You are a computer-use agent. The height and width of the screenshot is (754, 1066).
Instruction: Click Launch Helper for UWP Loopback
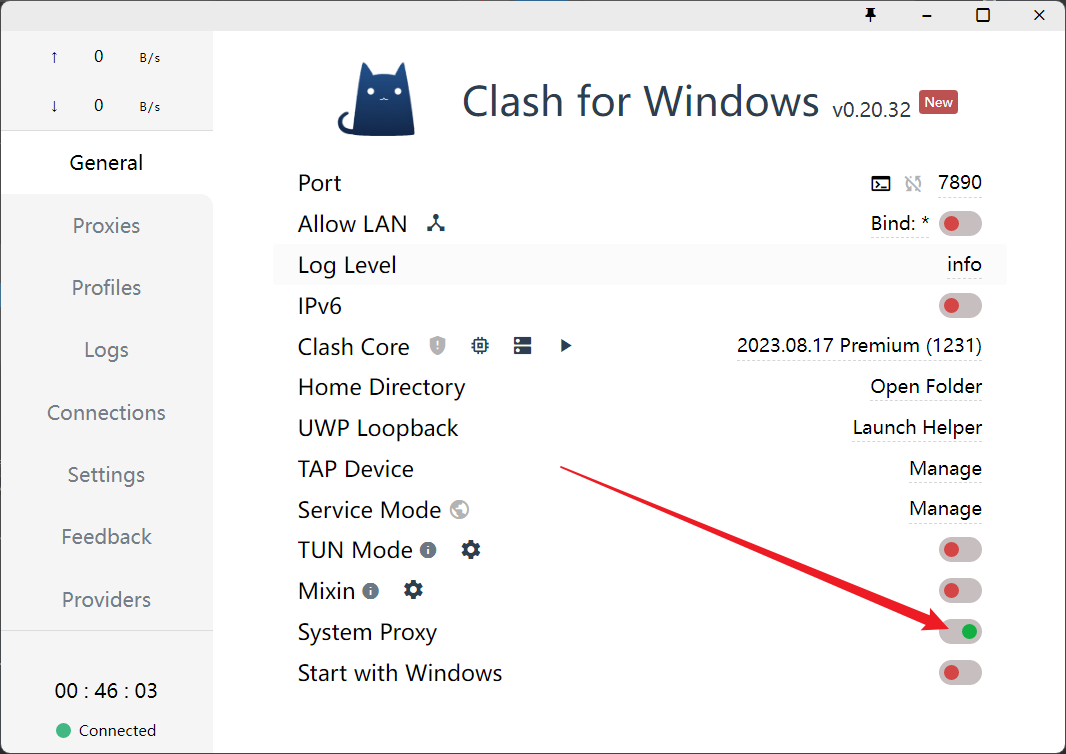917,428
